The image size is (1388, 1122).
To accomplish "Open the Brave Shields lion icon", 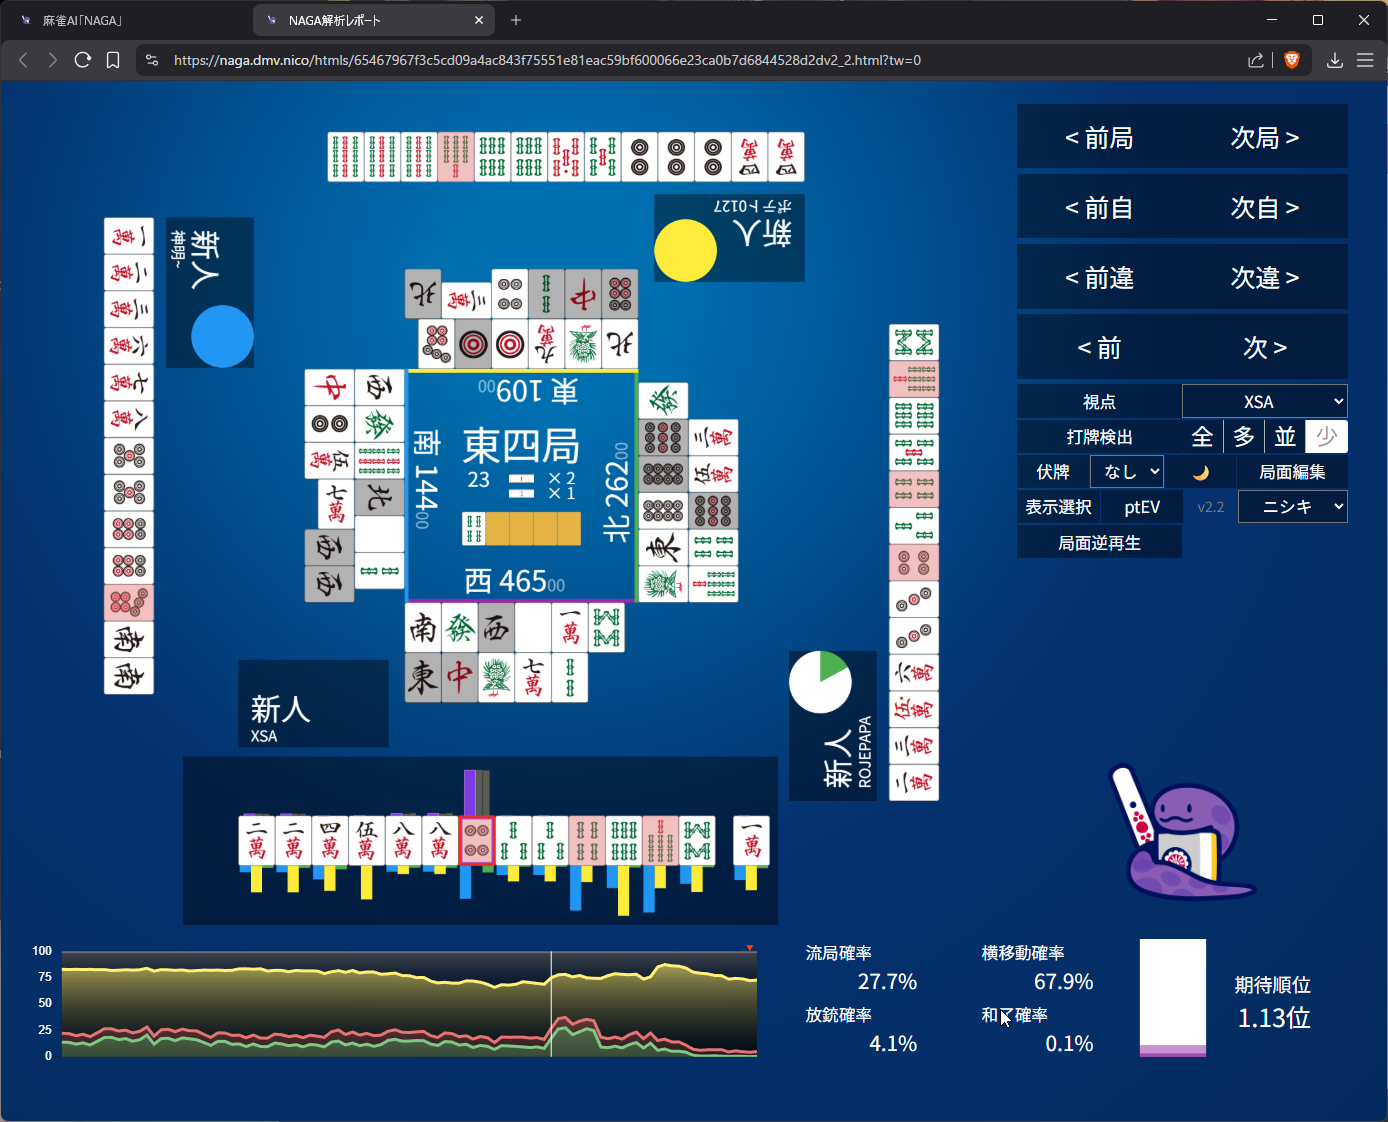I will tap(1291, 60).
